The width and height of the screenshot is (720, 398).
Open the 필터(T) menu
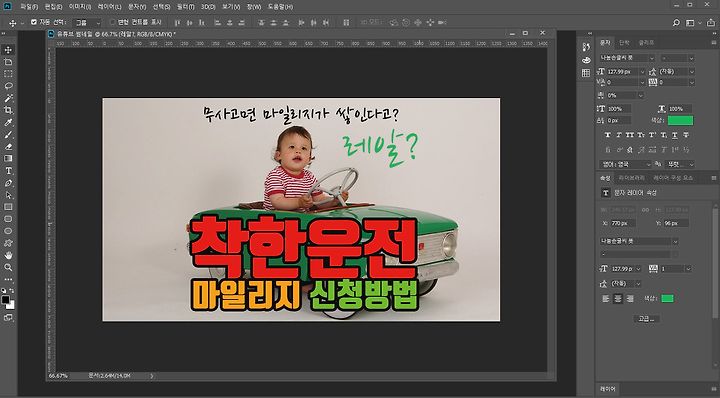[x=186, y=7]
